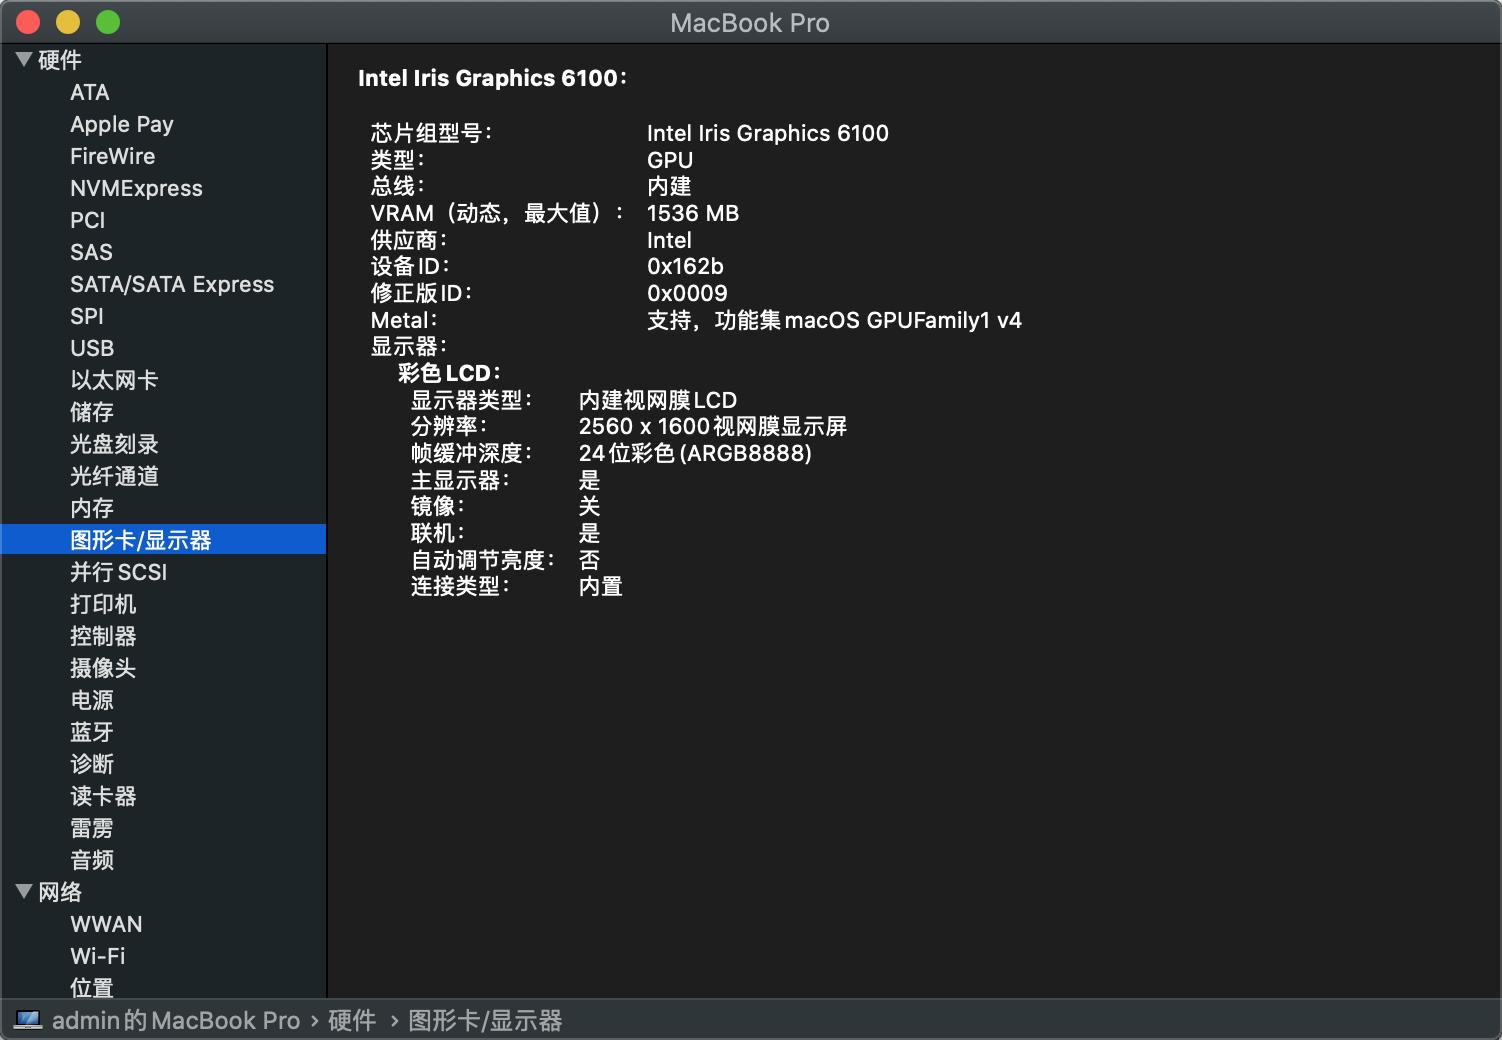Image resolution: width=1502 pixels, height=1040 pixels.
Task: Click the MacBook icon in path bar
Action: pyautogui.click(x=28, y=1020)
